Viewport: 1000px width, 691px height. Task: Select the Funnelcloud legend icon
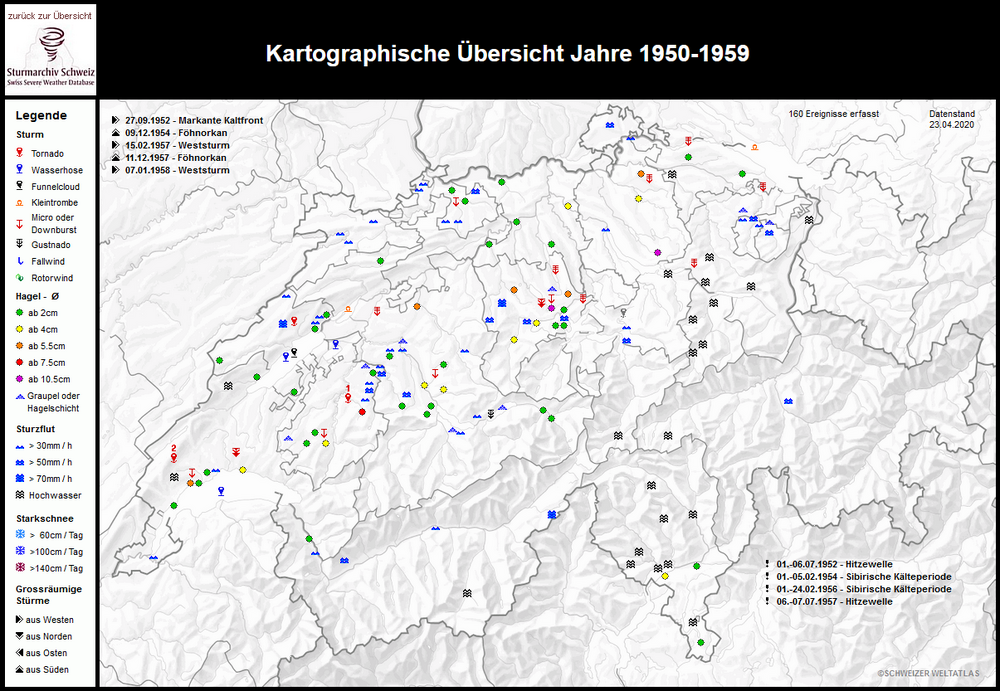tap(20, 186)
